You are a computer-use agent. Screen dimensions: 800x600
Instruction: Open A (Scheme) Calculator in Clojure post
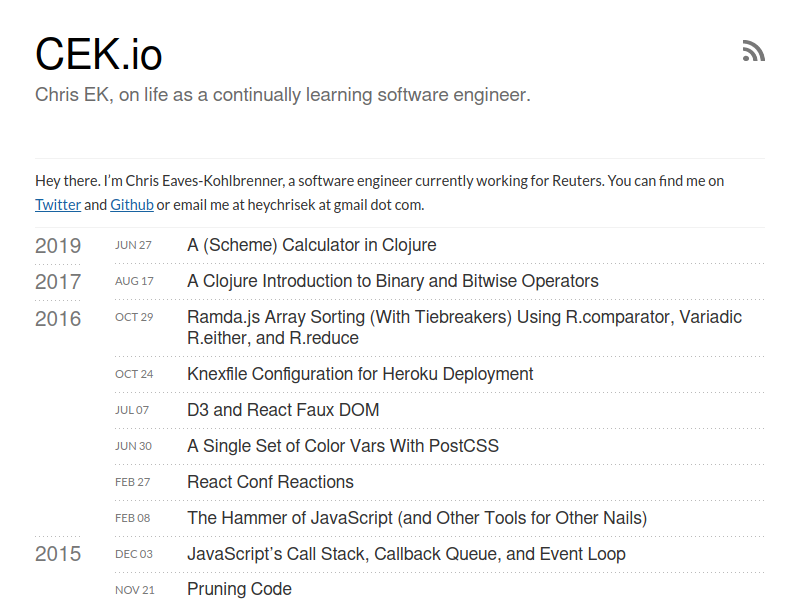(x=312, y=245)
